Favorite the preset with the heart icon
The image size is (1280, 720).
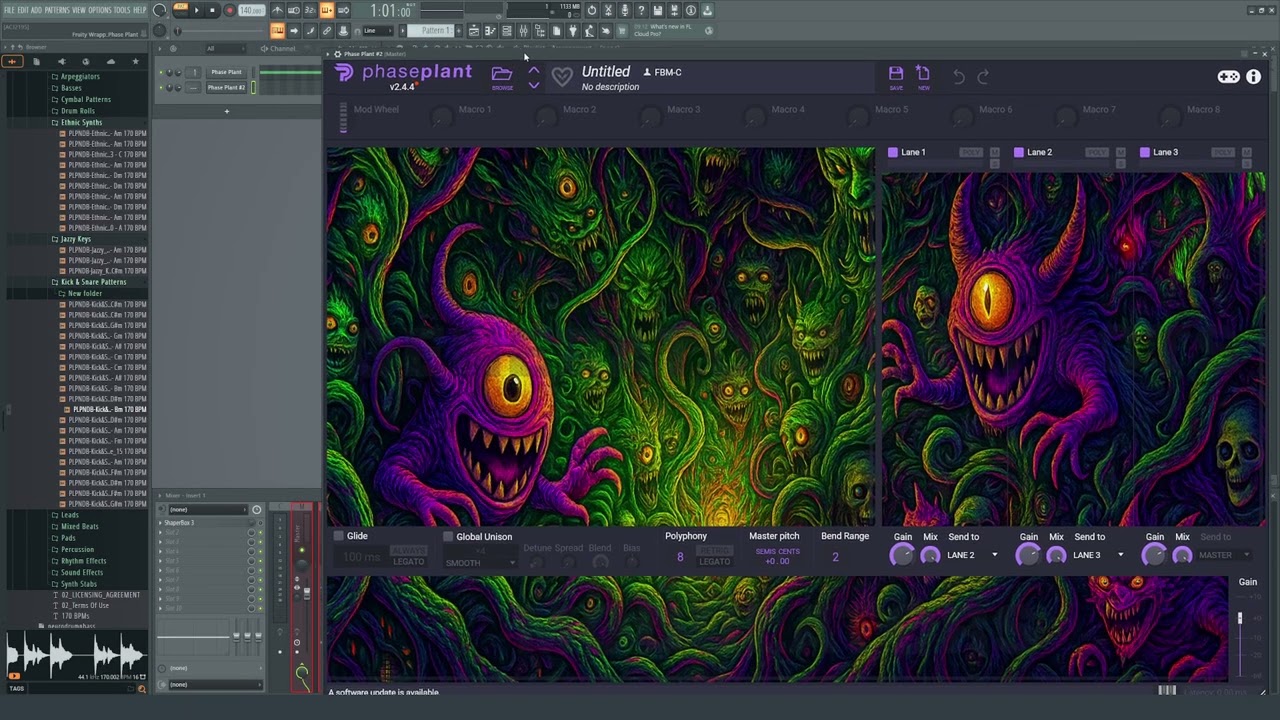click(562, 76)
